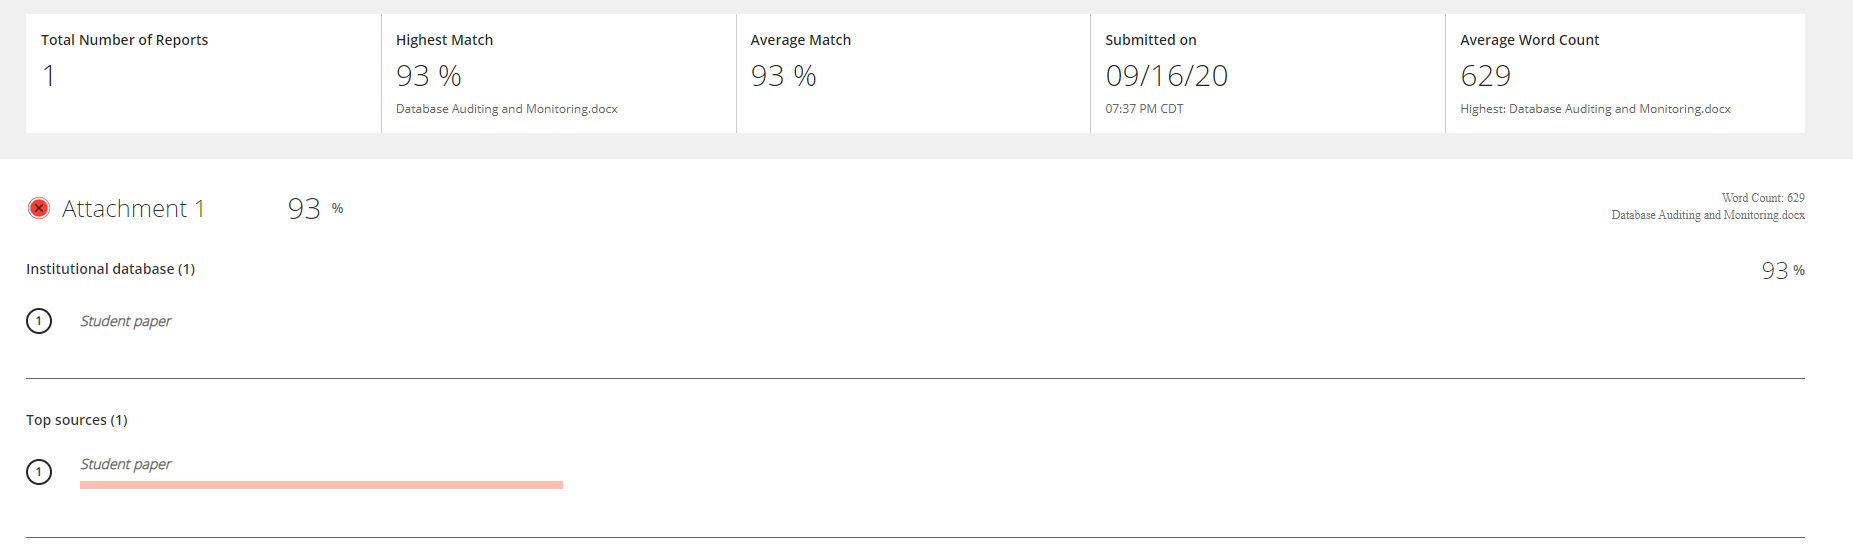Select circled number 1 under Institutional database

pyautogui.click(x=39, y=321)
